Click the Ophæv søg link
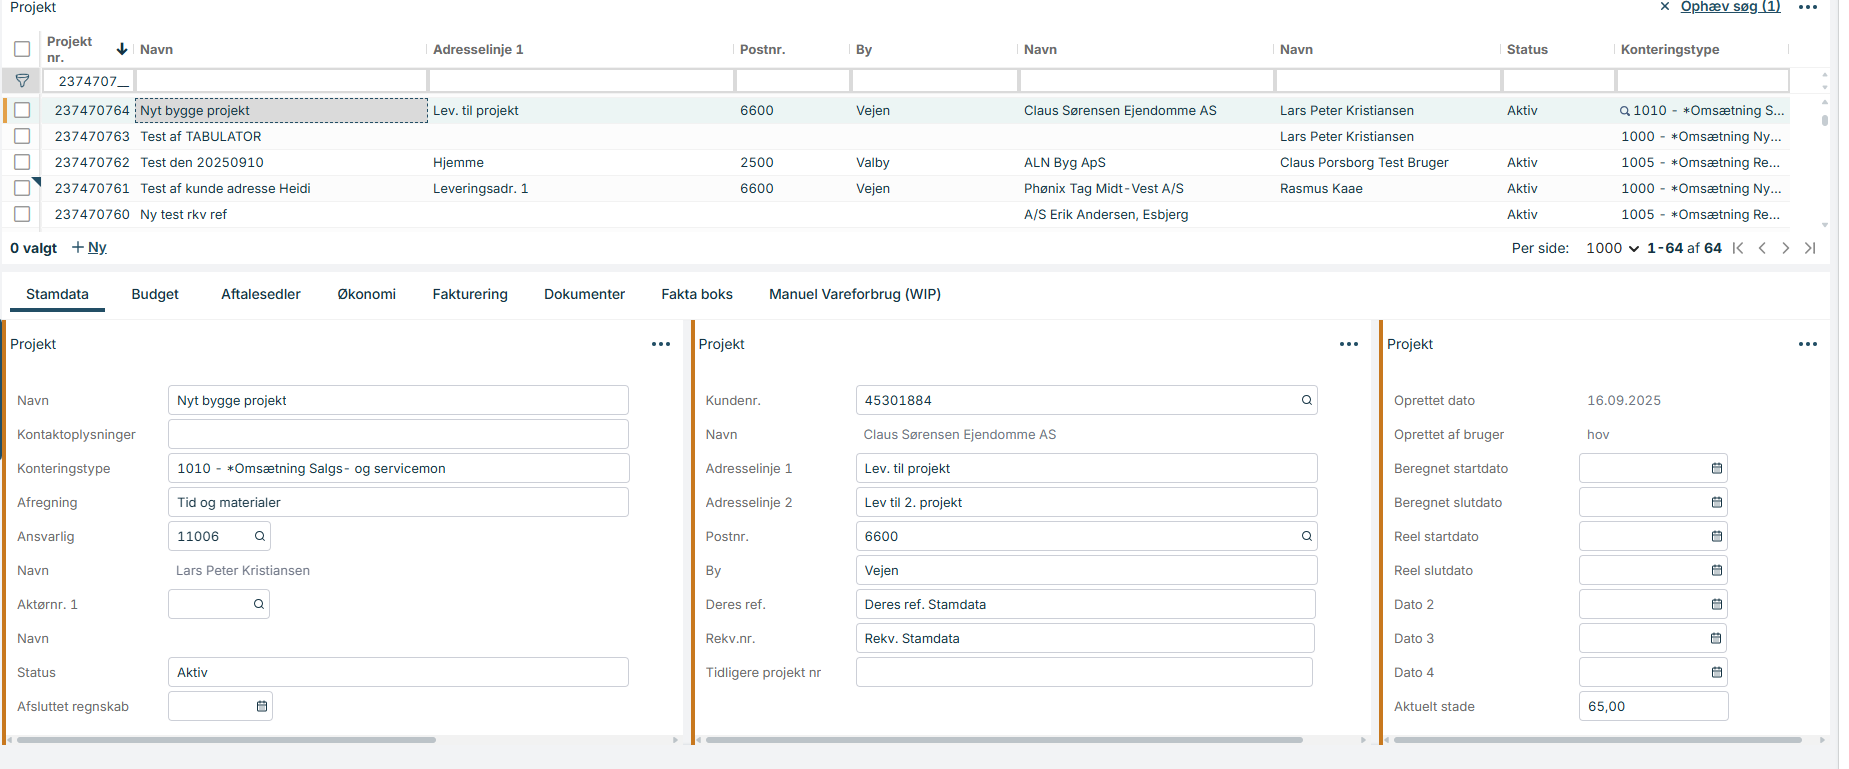The image size is (1849, 769). coord(1730,7)
